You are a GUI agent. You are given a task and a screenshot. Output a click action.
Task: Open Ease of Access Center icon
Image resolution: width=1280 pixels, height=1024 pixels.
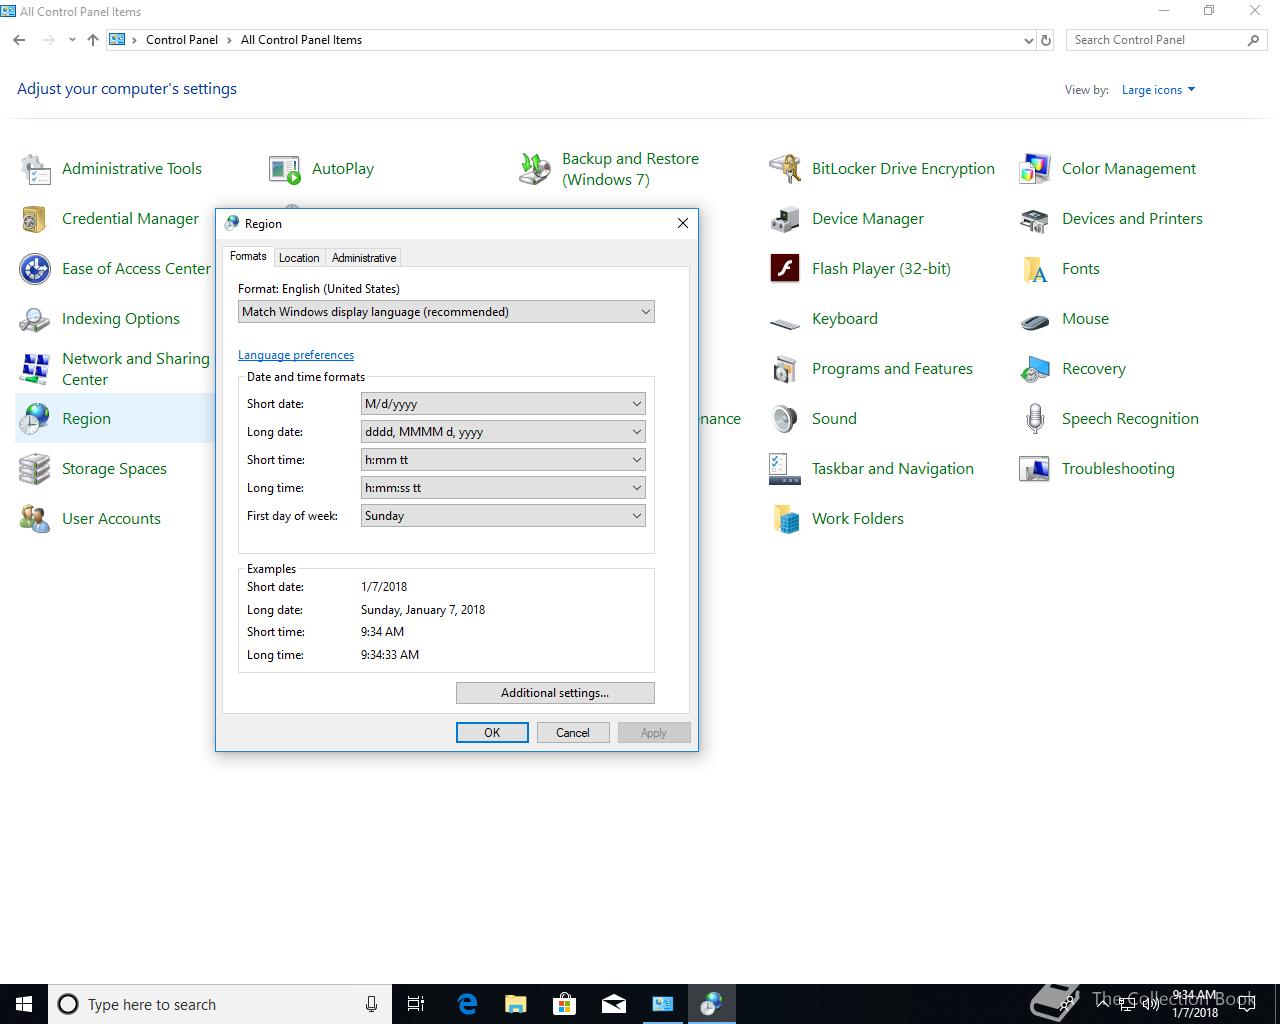35,269
